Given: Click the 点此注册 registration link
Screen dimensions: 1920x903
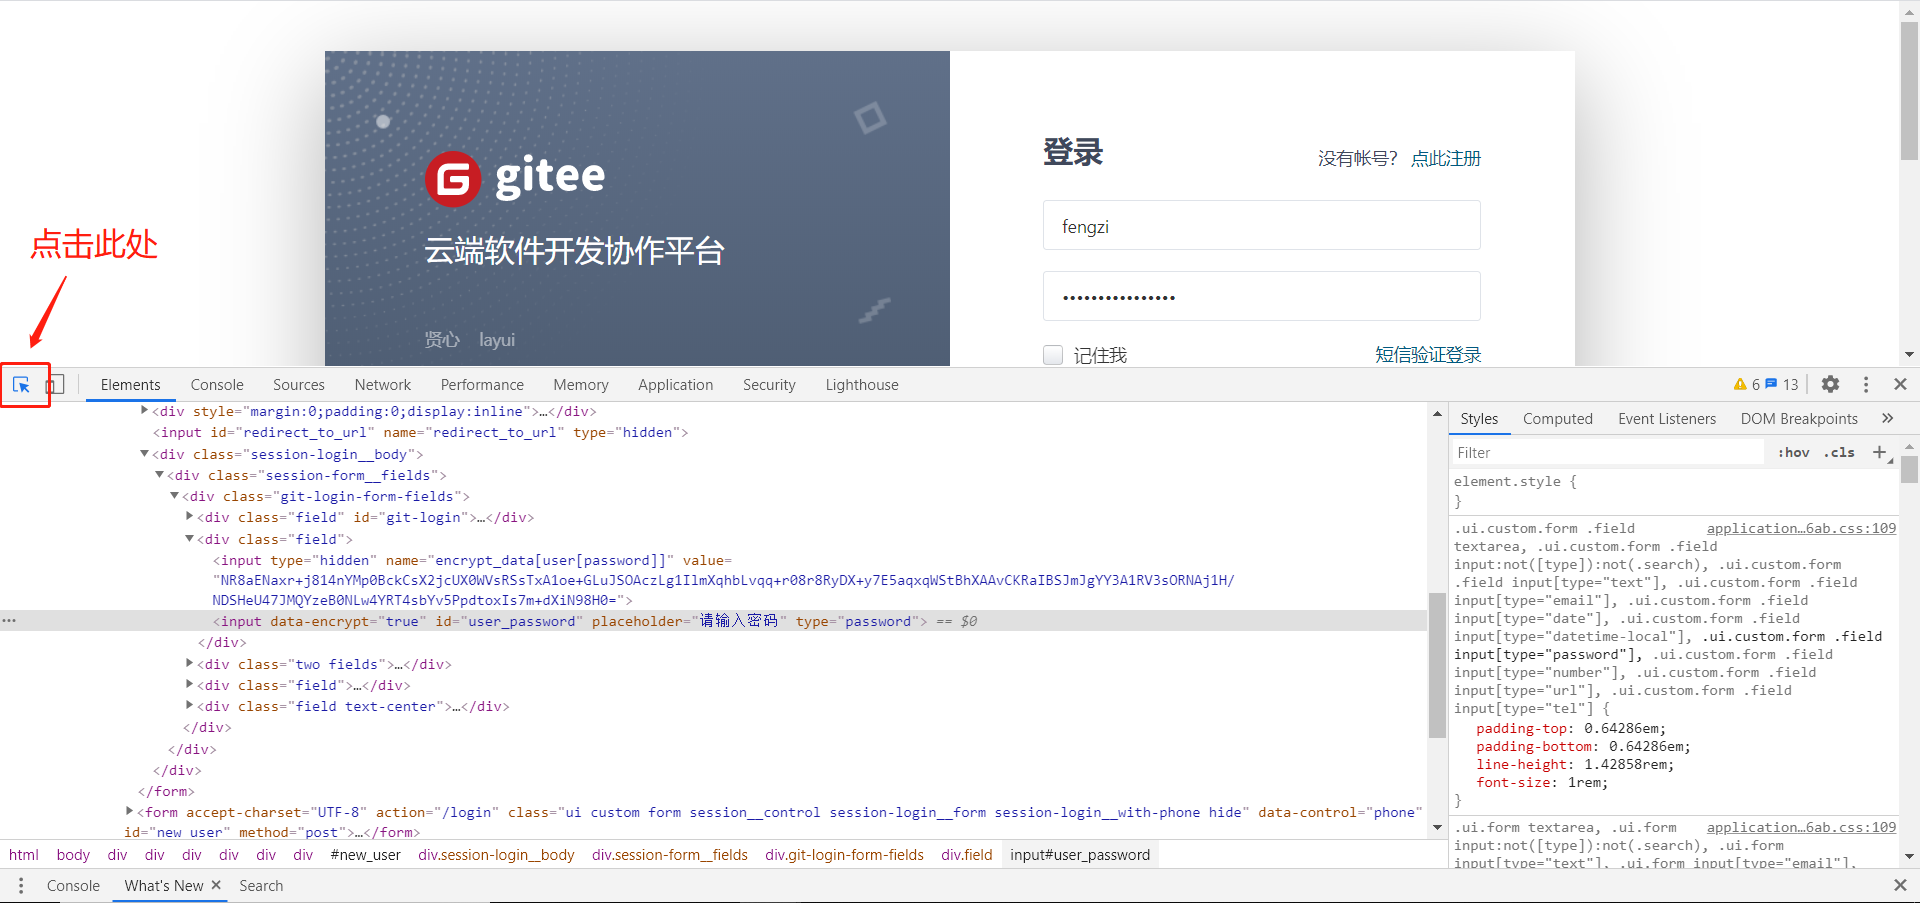Looking at the screenshot, I should (x=1444, y=158).
